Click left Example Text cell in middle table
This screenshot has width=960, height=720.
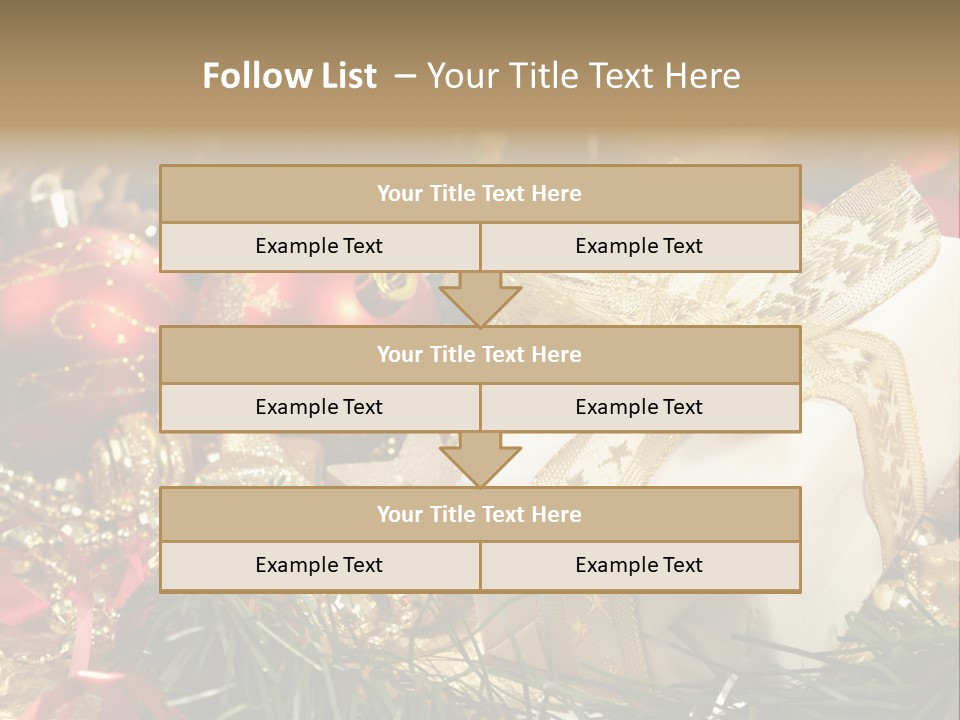point(319,407)
